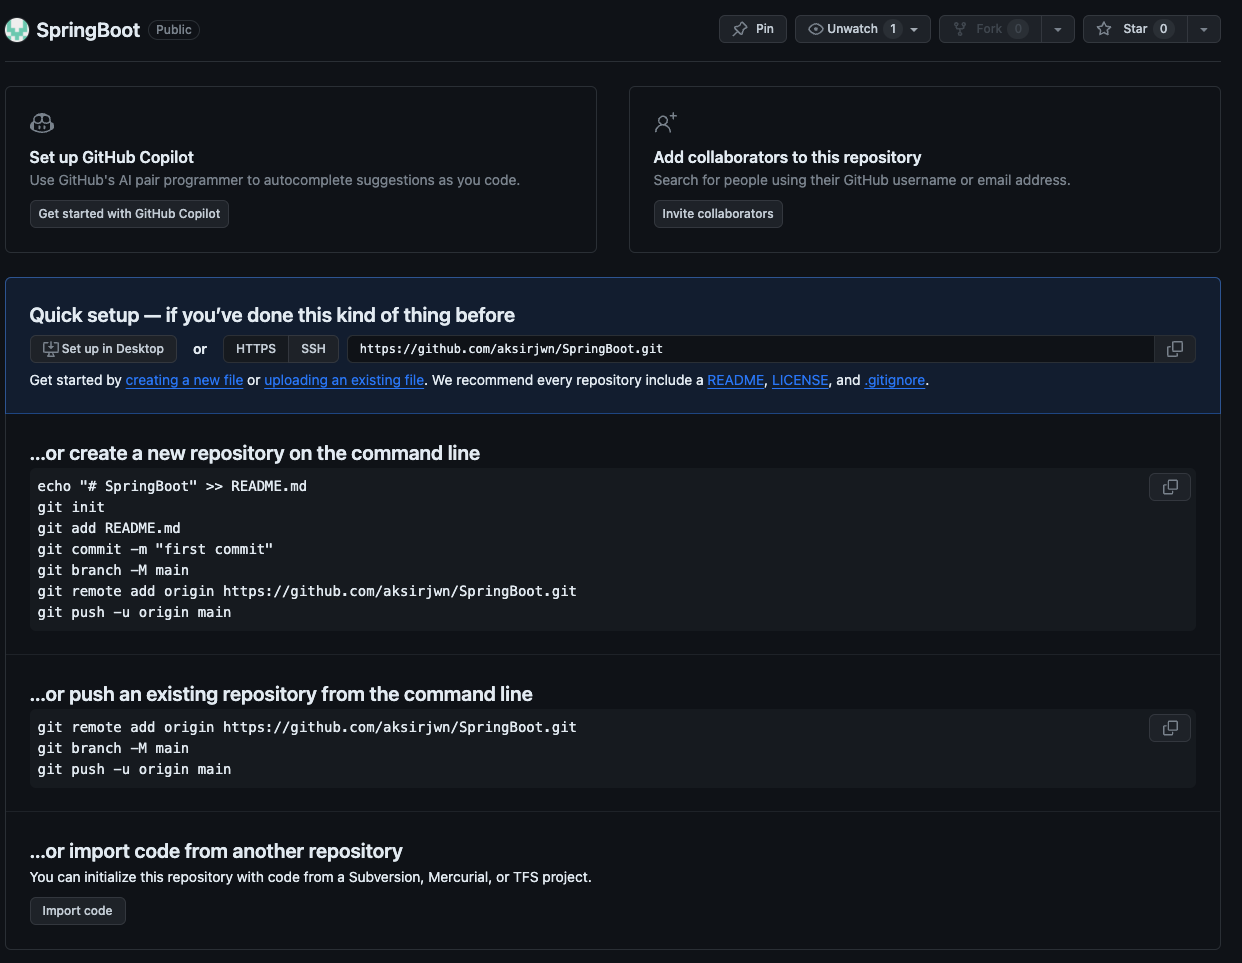Click the Unwatch count badge
1242x963 pixels.
pos(893,29)
